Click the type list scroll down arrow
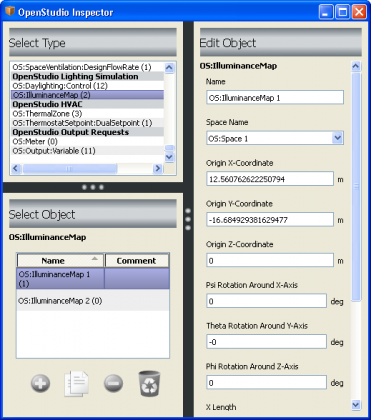The height and width of the screenshot is (420, 371). (169, 157)
